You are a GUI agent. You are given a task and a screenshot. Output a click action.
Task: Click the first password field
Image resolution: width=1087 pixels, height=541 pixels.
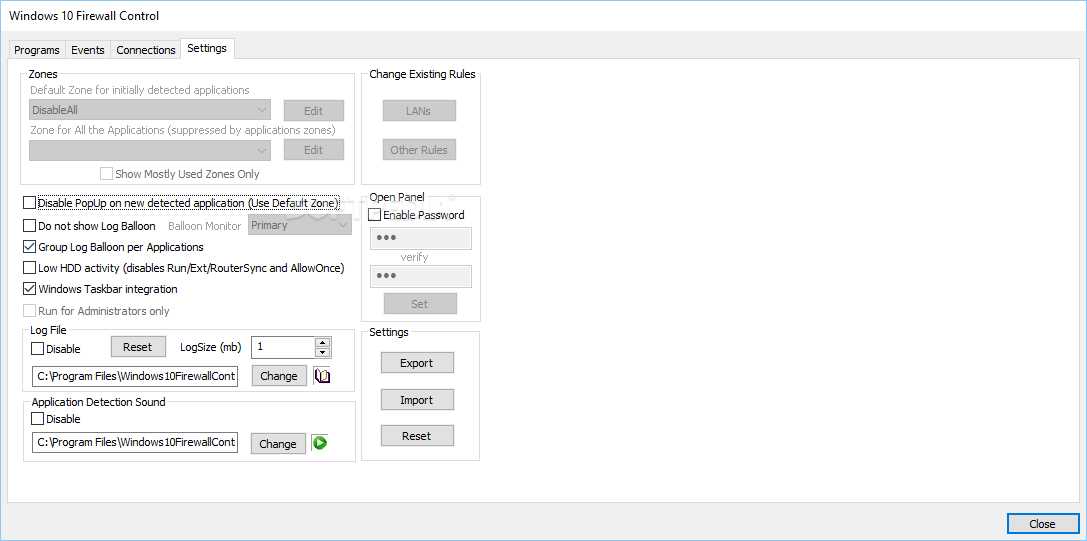point(421,238)
